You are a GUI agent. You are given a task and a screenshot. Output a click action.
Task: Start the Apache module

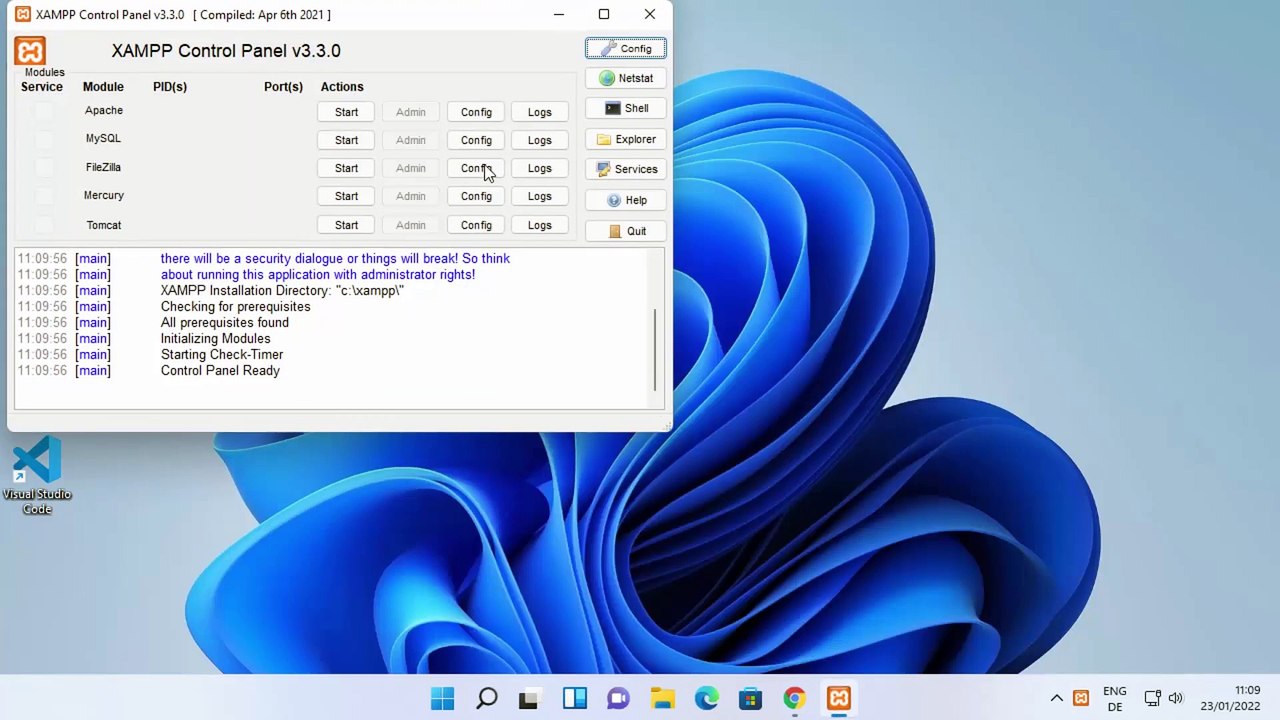[346, 112]
